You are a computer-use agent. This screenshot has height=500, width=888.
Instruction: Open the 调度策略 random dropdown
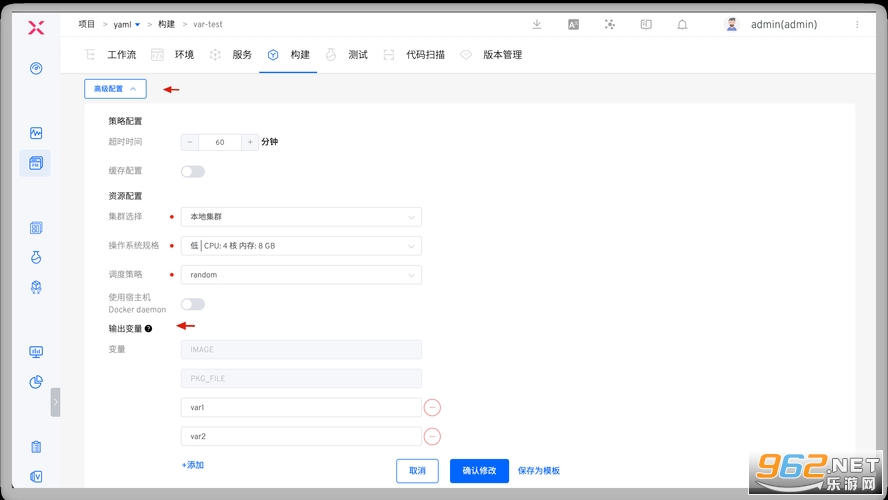301,275
